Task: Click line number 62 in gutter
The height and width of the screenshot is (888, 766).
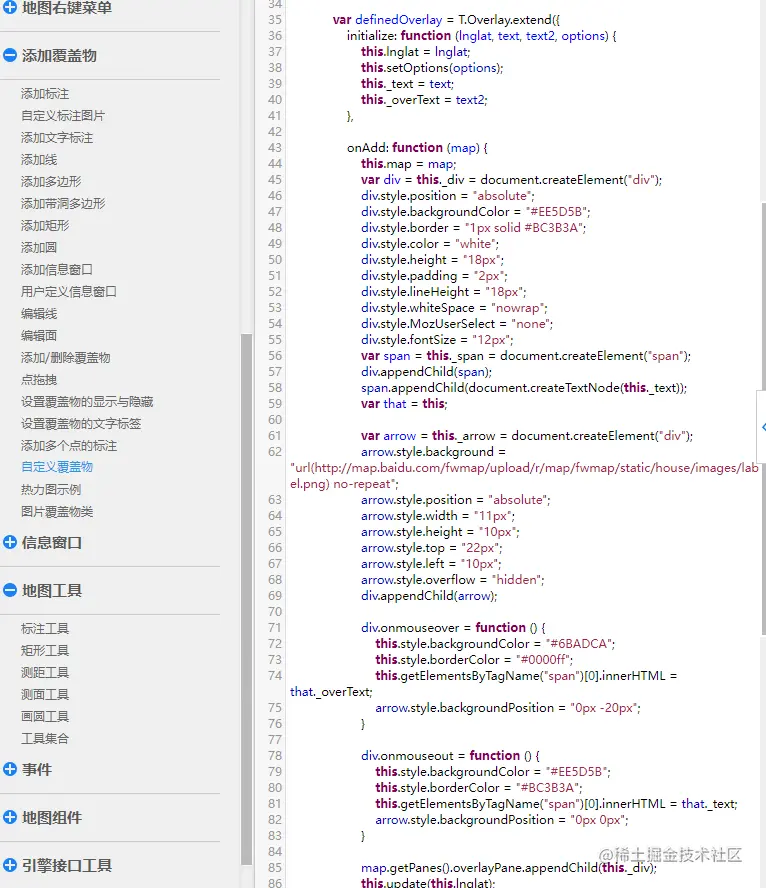Action: [x=275, y=452]
